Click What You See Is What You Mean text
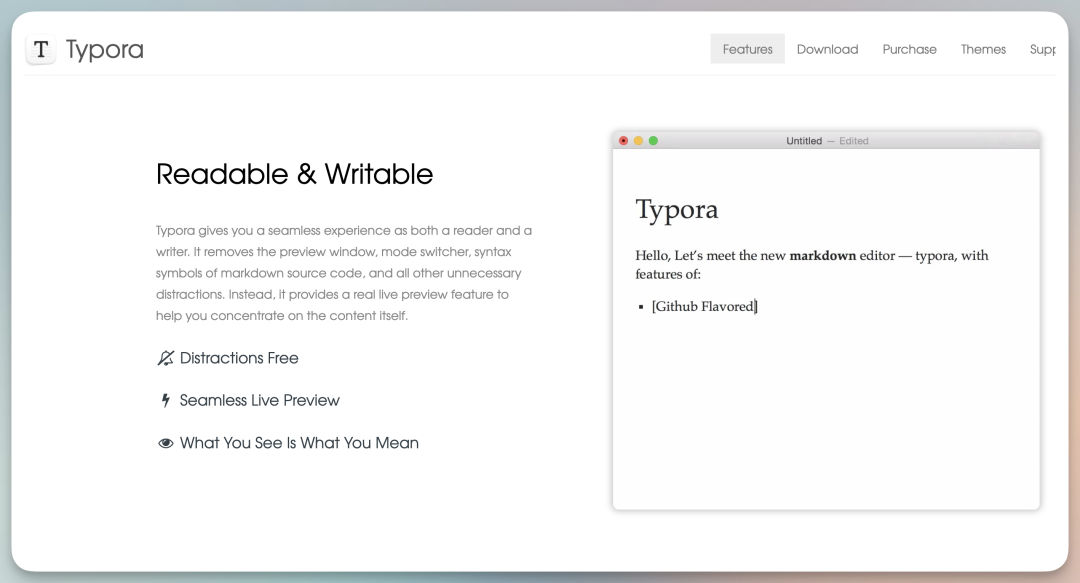The height and width of the screenshot is (583, 1080). (299, 443)
